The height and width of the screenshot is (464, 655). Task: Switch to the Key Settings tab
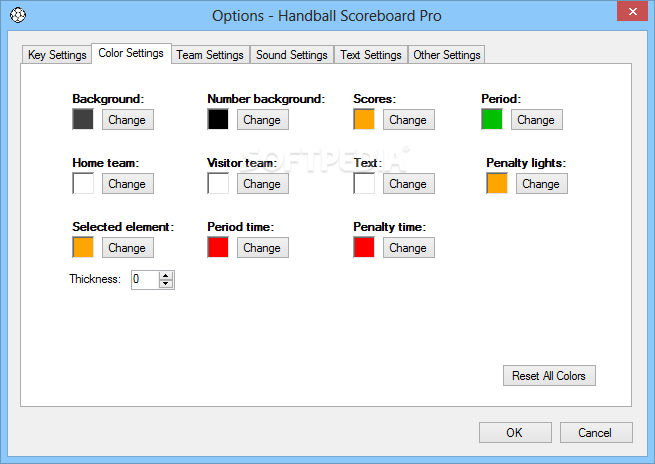[57, 55]
